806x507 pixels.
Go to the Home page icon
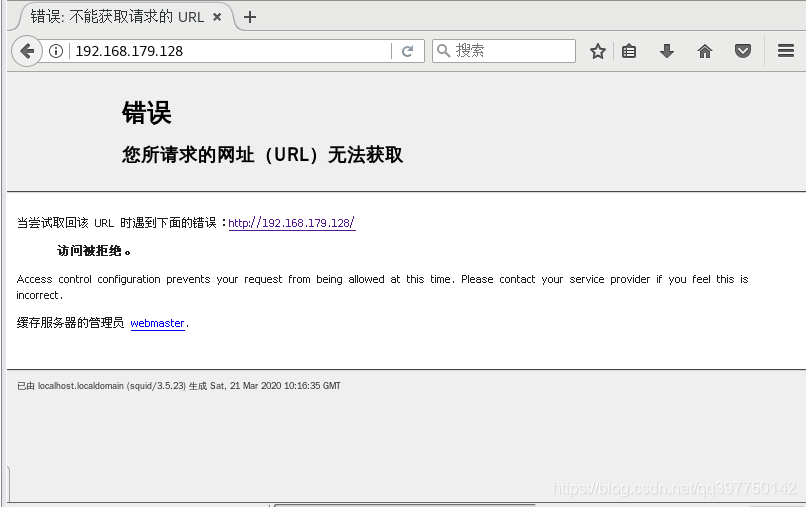[x=705, y=51]
